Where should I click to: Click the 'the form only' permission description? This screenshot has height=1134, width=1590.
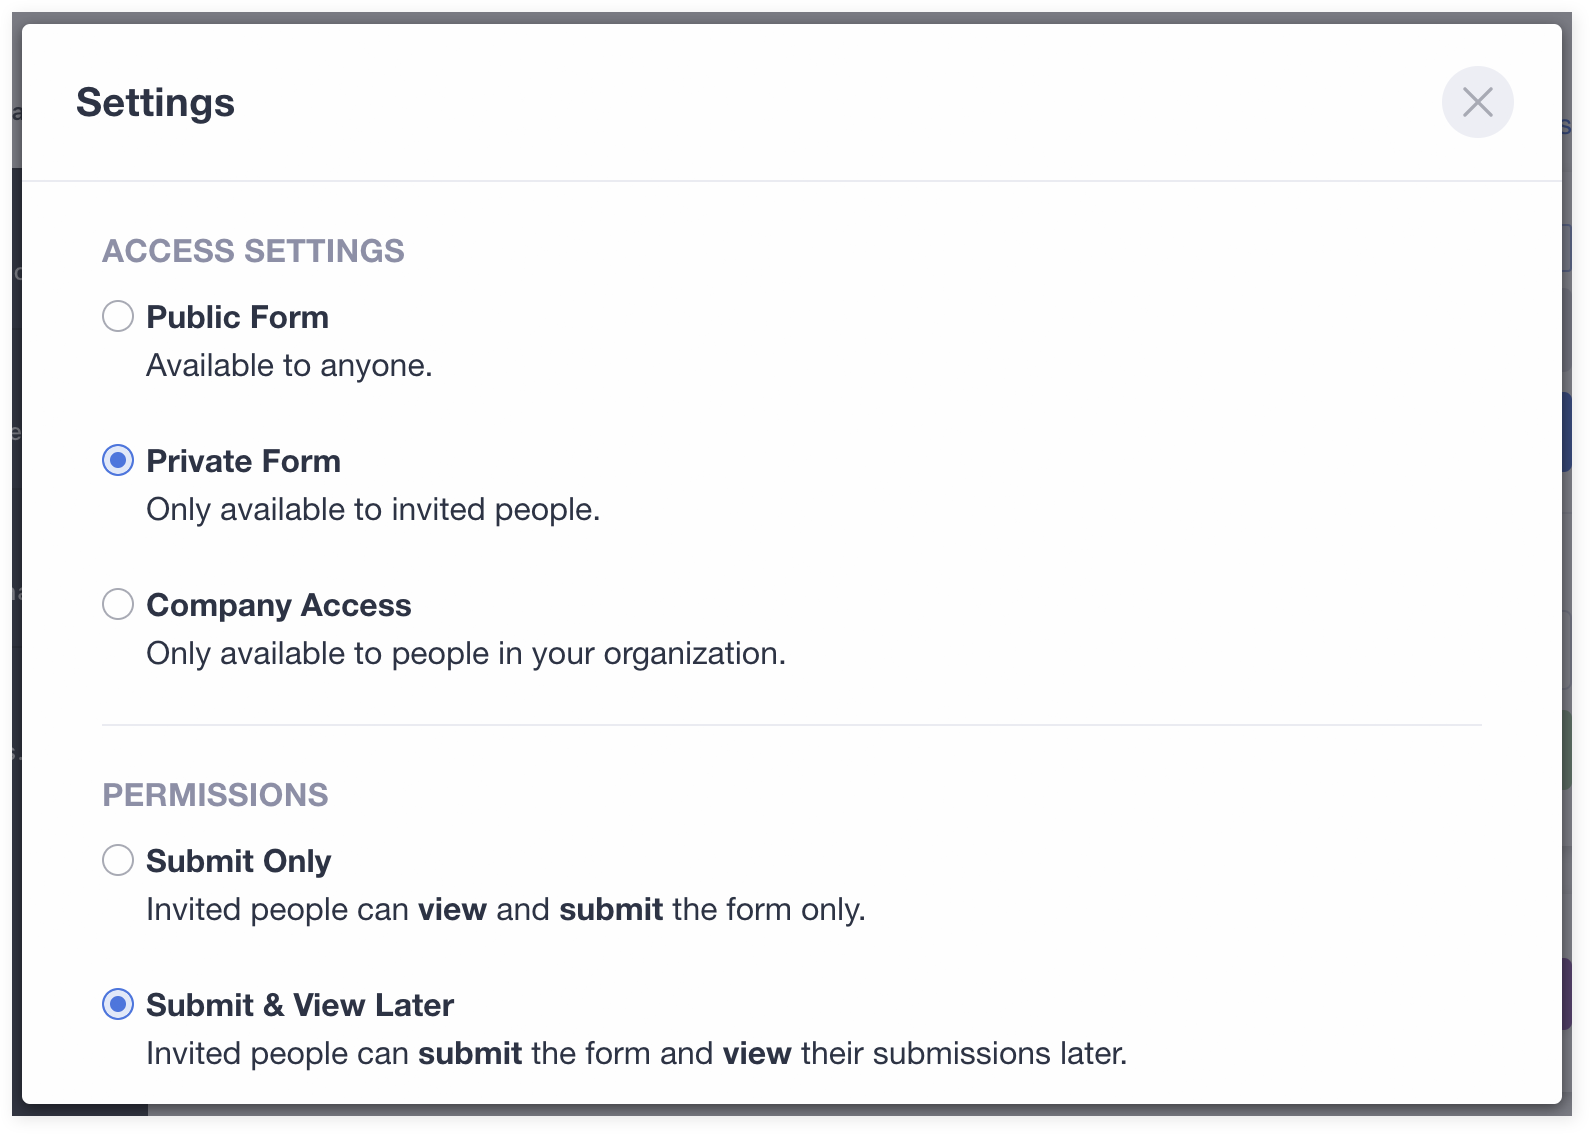[x=768, y=910]
